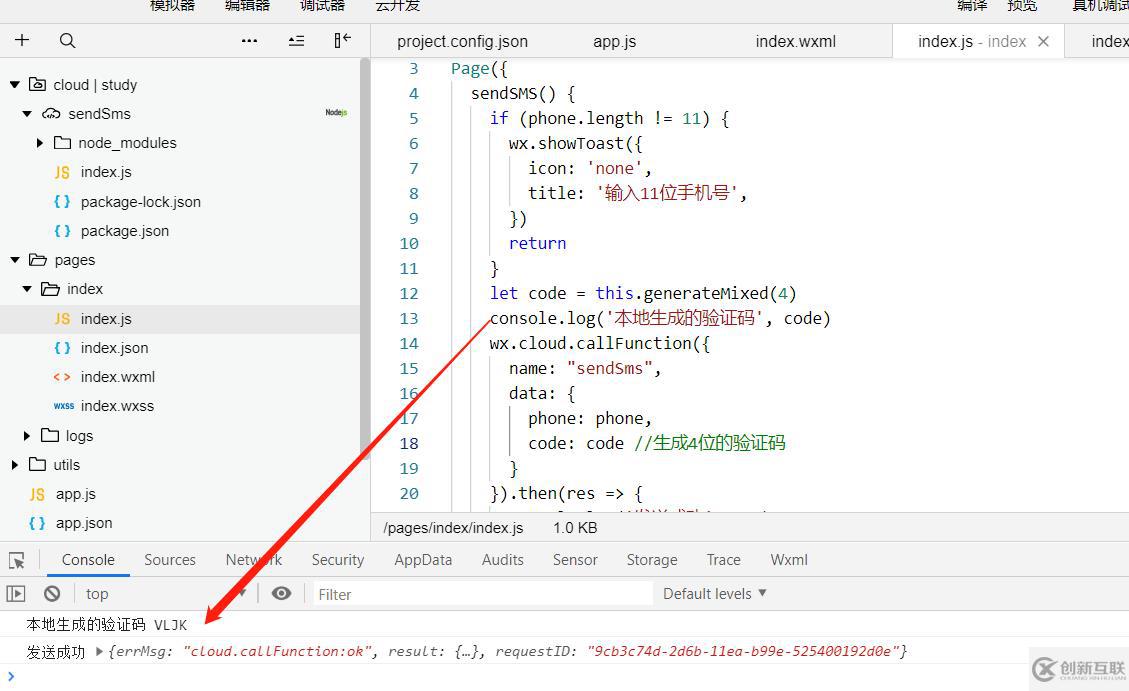Expand the errMsg object in console
Screen dimensions: 1129x691
pos(100,651)
